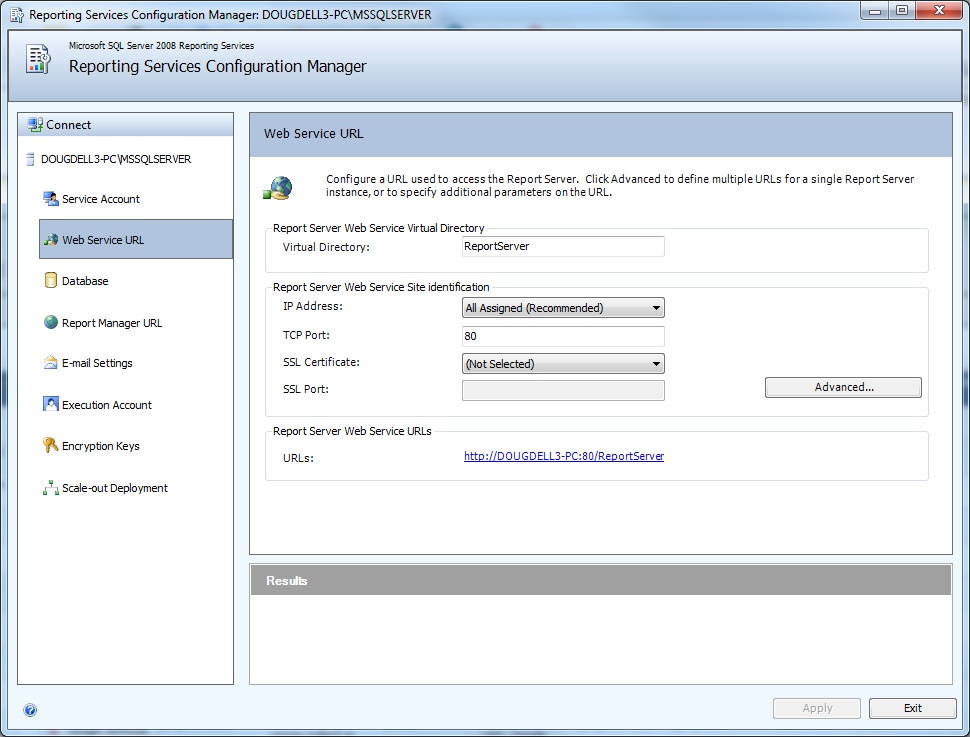The width and height of the screenshot is (970, 737).
Task: Click the globe icon beside the URL description
Action: click(278, 187)
